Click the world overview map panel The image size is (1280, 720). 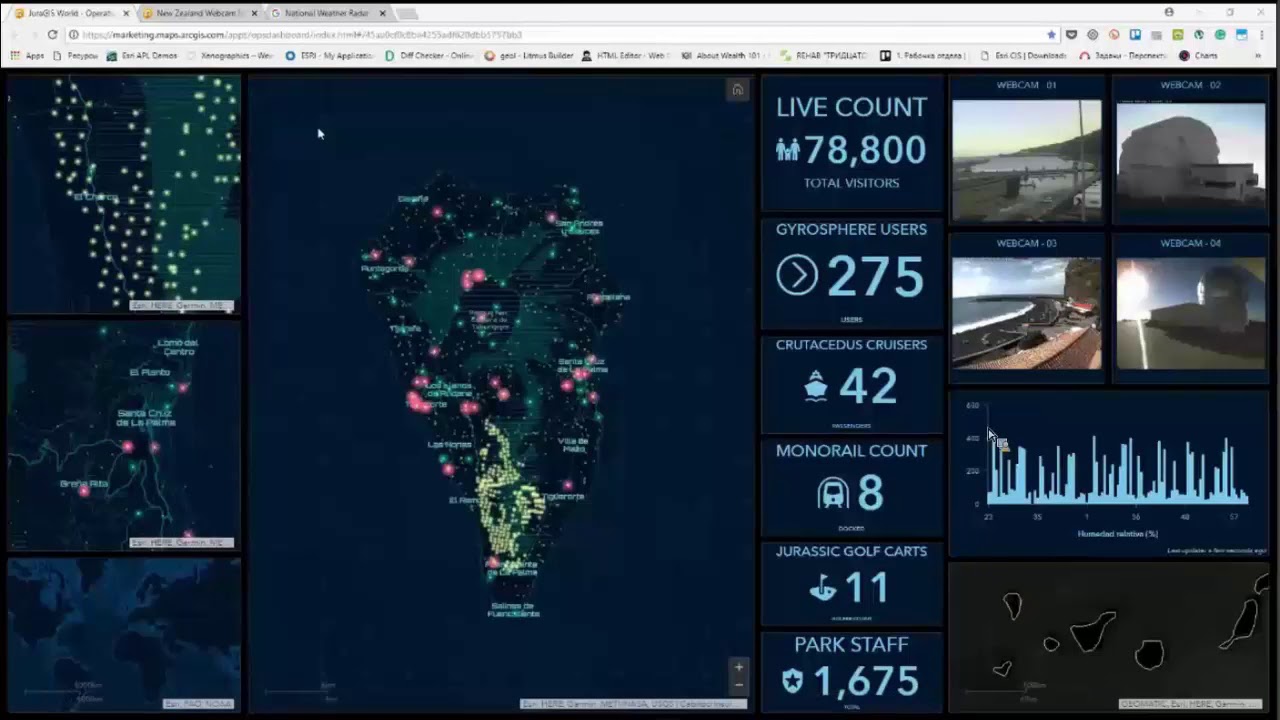click(x=124, y=635)
